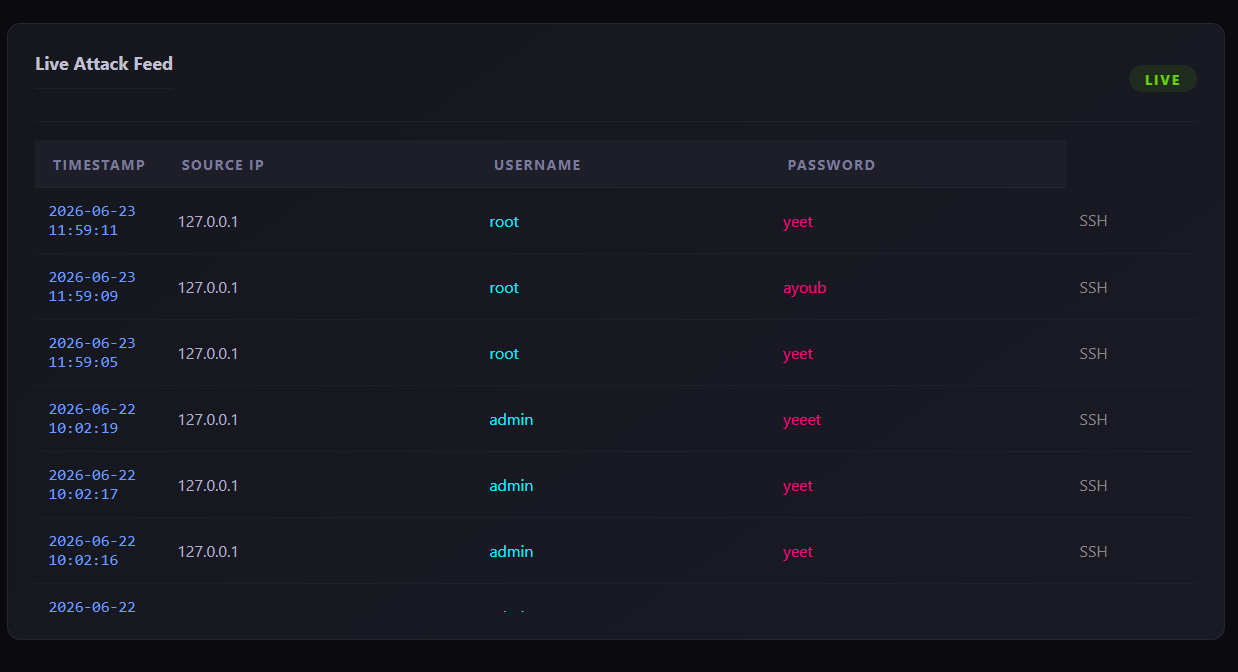Image resolution: width=1238 pixels, height=672 pixels.
Task: Click source IP in the 11:59:05 row
Action: [x=208, y=354]
